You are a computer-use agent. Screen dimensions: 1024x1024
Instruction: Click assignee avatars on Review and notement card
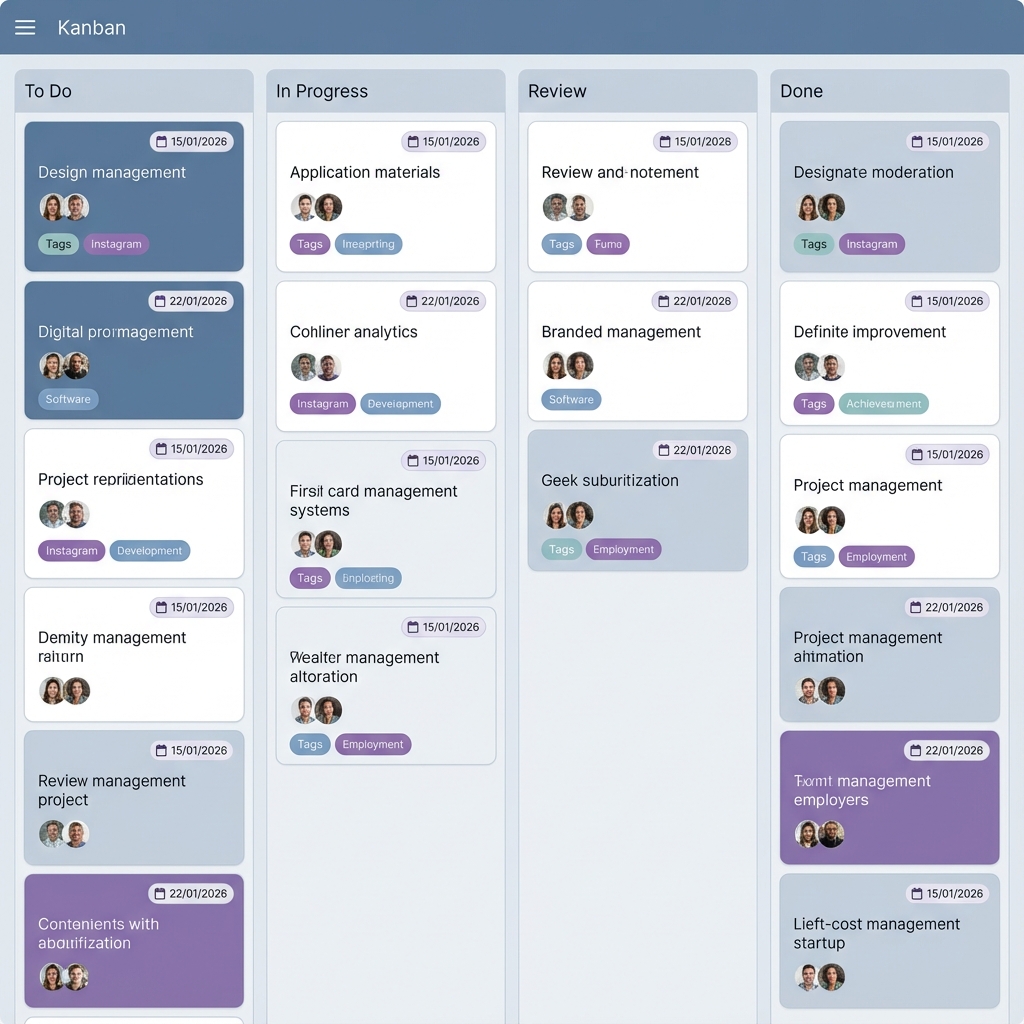568,207
